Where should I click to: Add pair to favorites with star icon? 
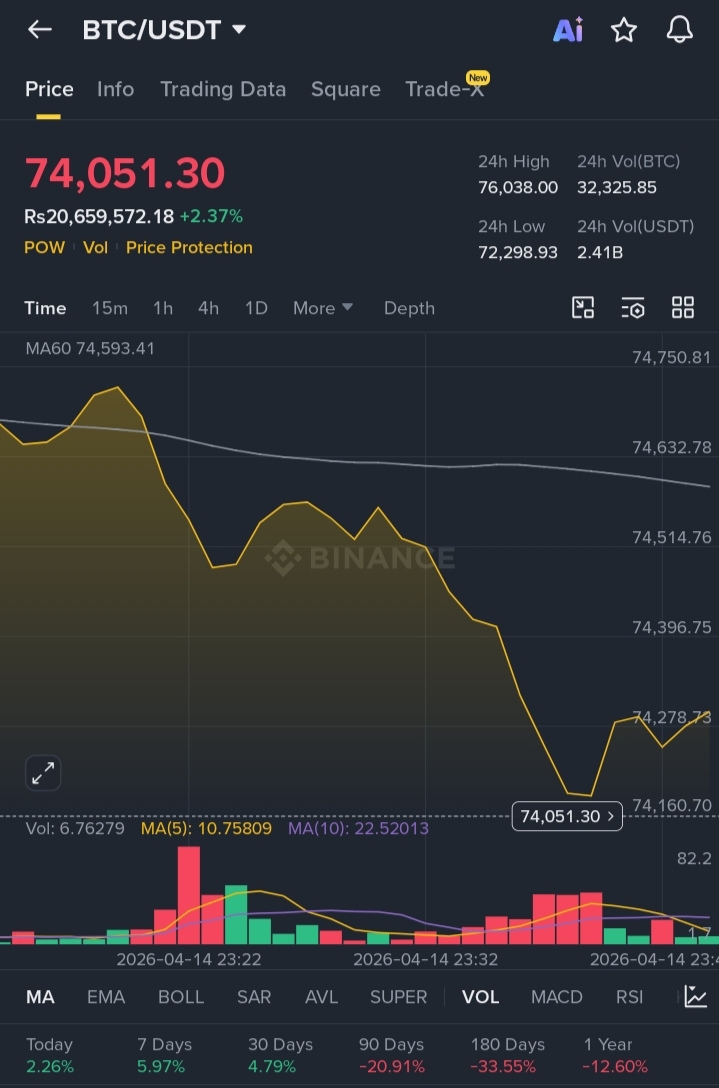(x=623, y=30)
